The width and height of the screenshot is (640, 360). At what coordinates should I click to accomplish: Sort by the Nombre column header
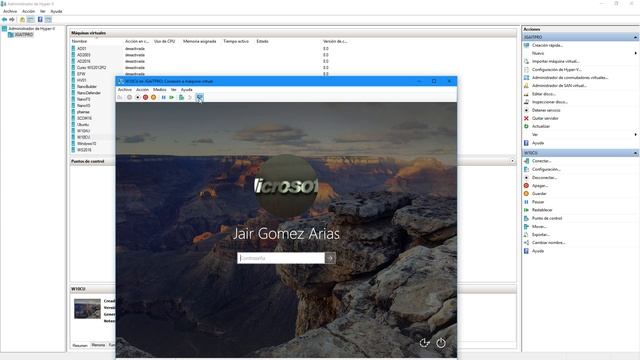79,41
